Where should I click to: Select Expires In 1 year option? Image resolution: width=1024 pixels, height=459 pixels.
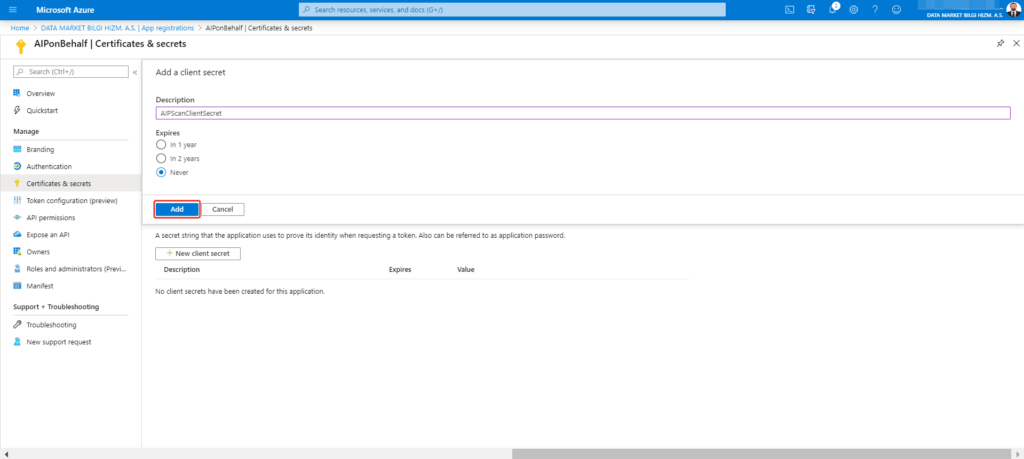click(161, 144)
